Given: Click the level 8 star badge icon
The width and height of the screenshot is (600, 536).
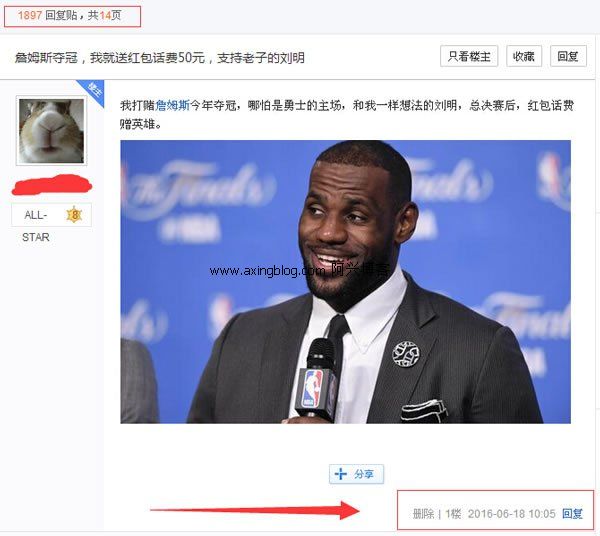Looking at the screenshot, I should [x=74, y=215].
